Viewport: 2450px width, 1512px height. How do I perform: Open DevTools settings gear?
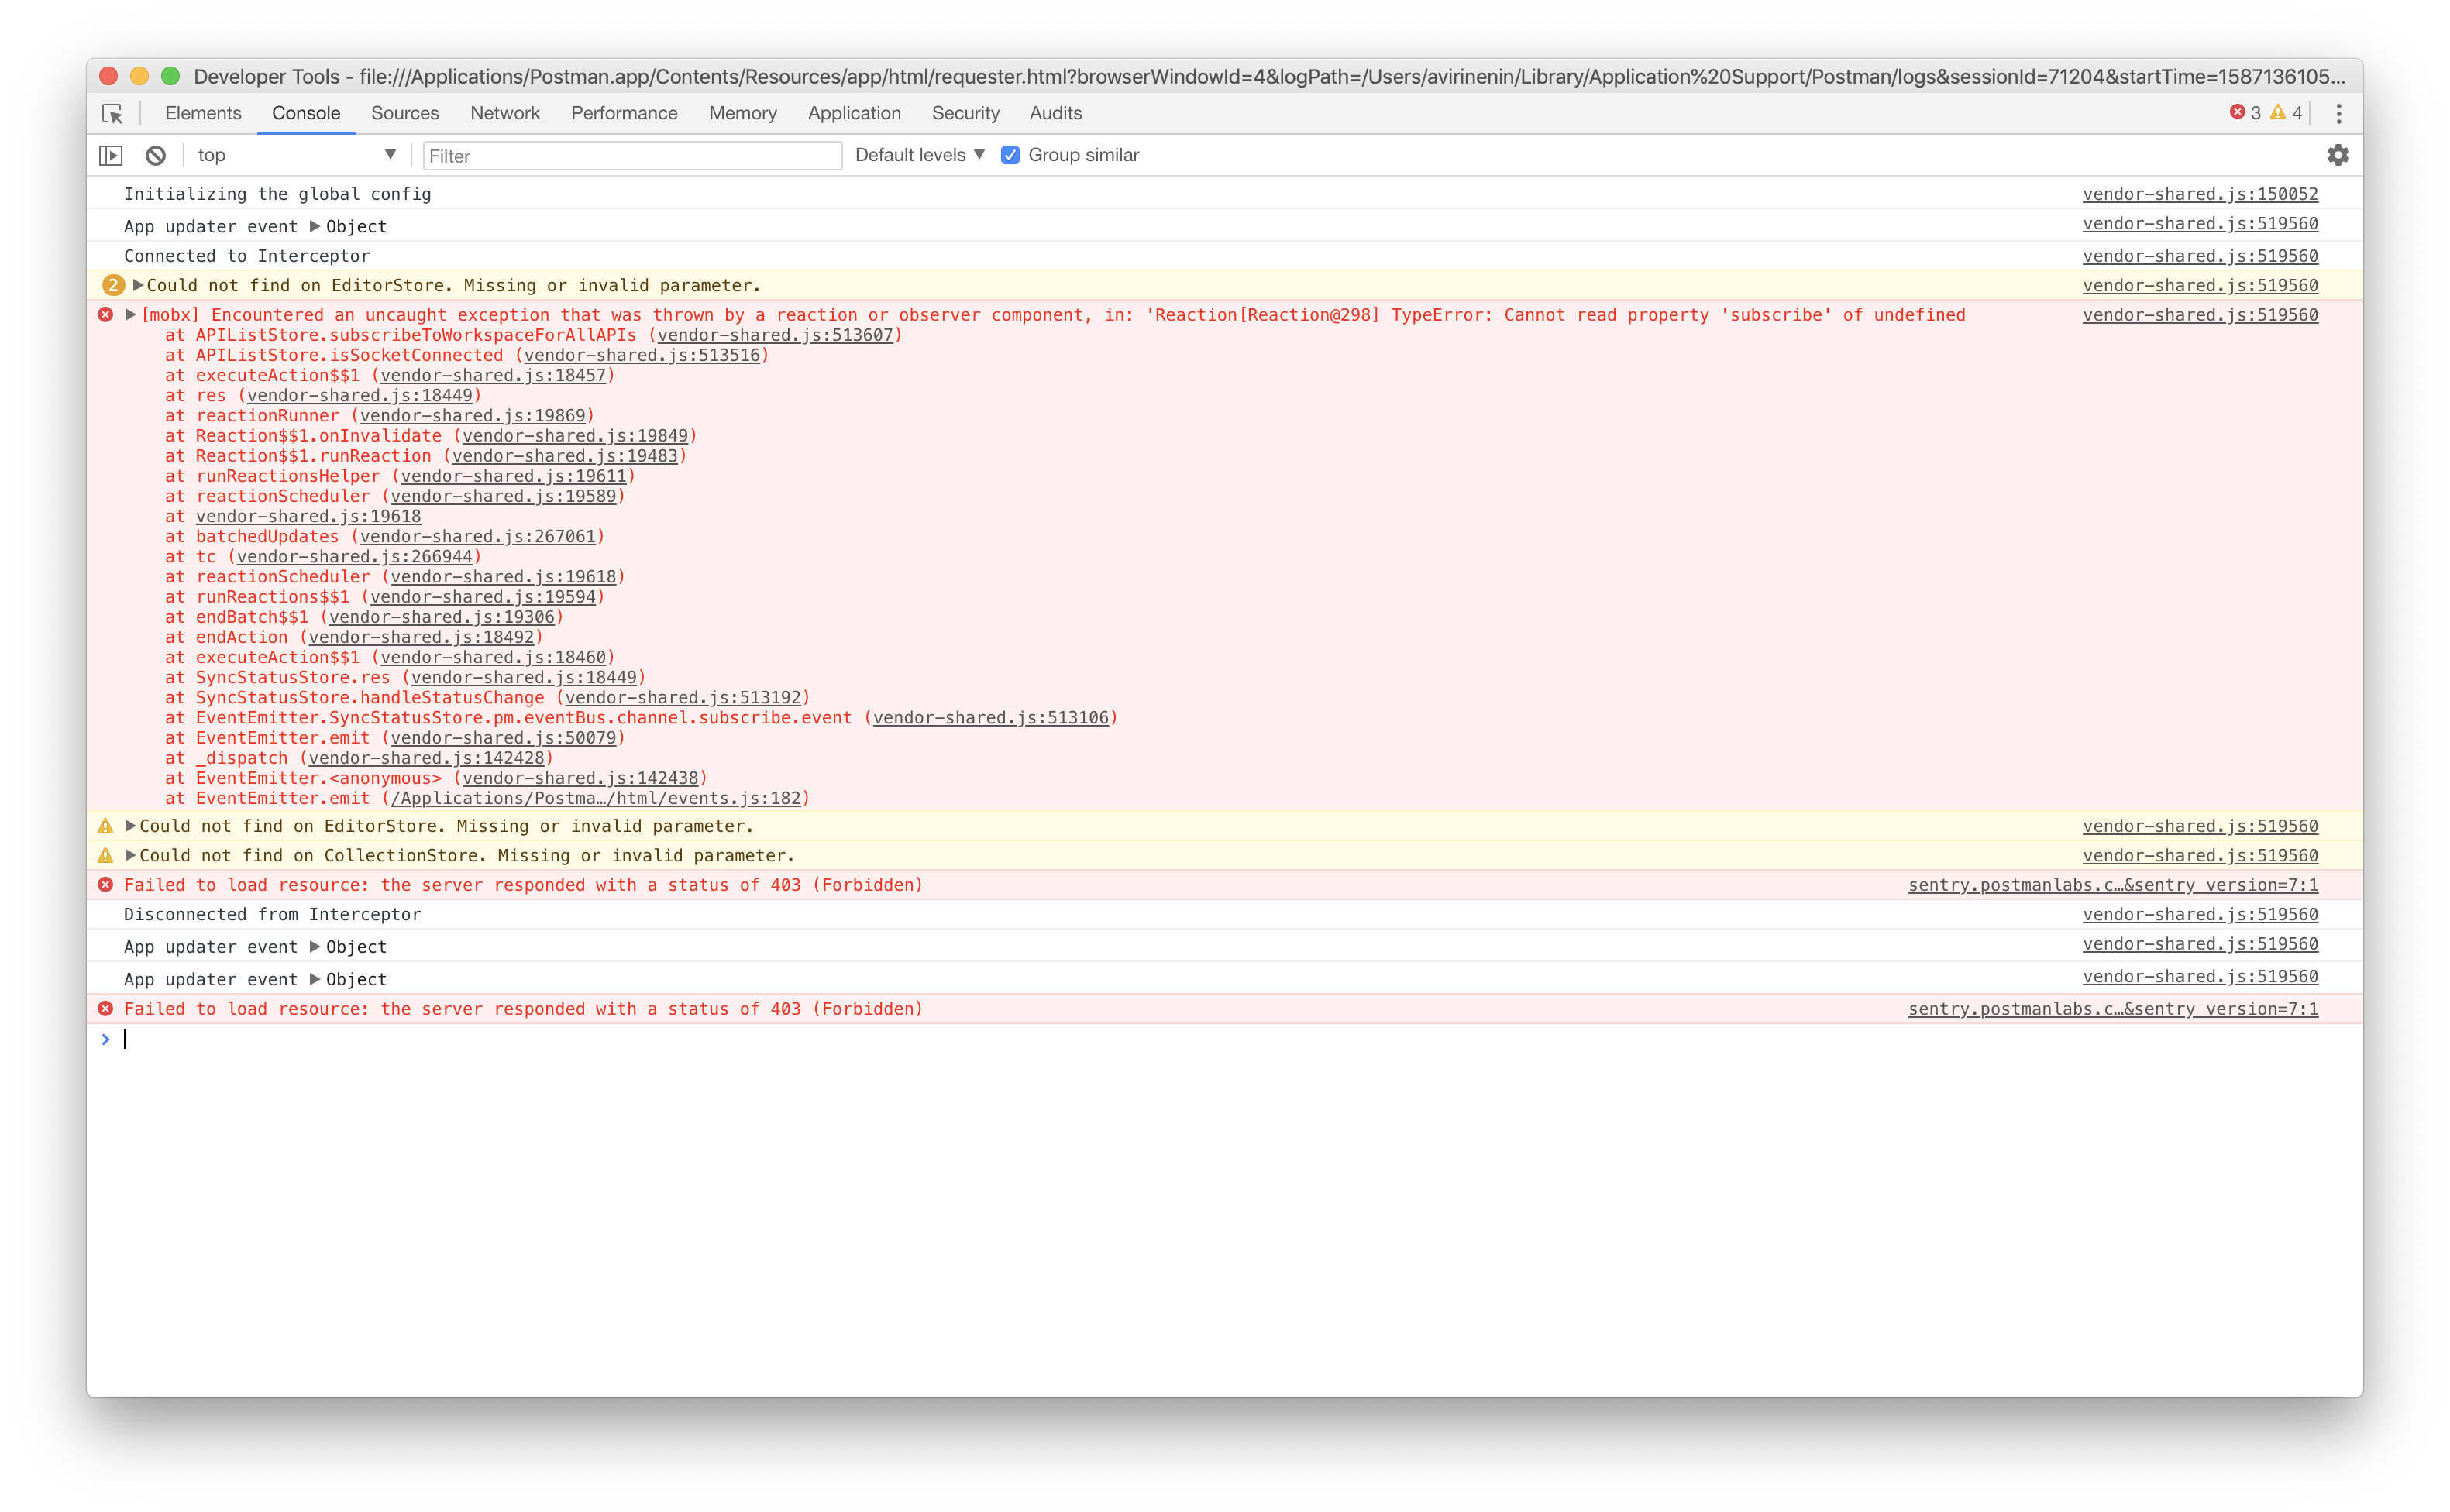tap(2338, 155)
